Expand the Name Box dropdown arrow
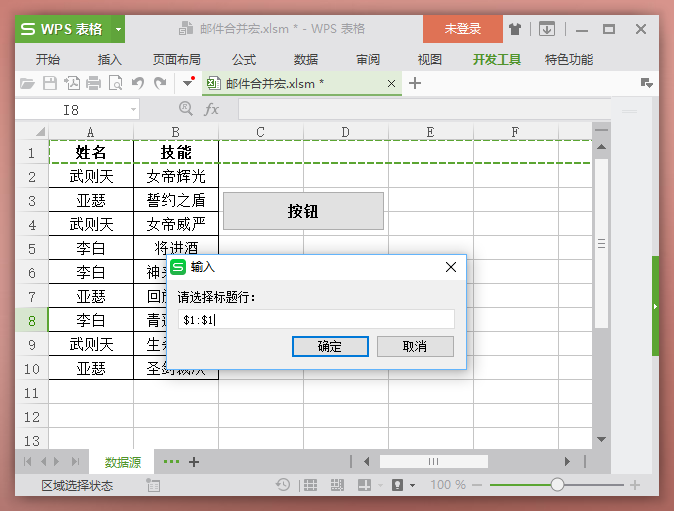674x511 pixels. pos(134,109)
